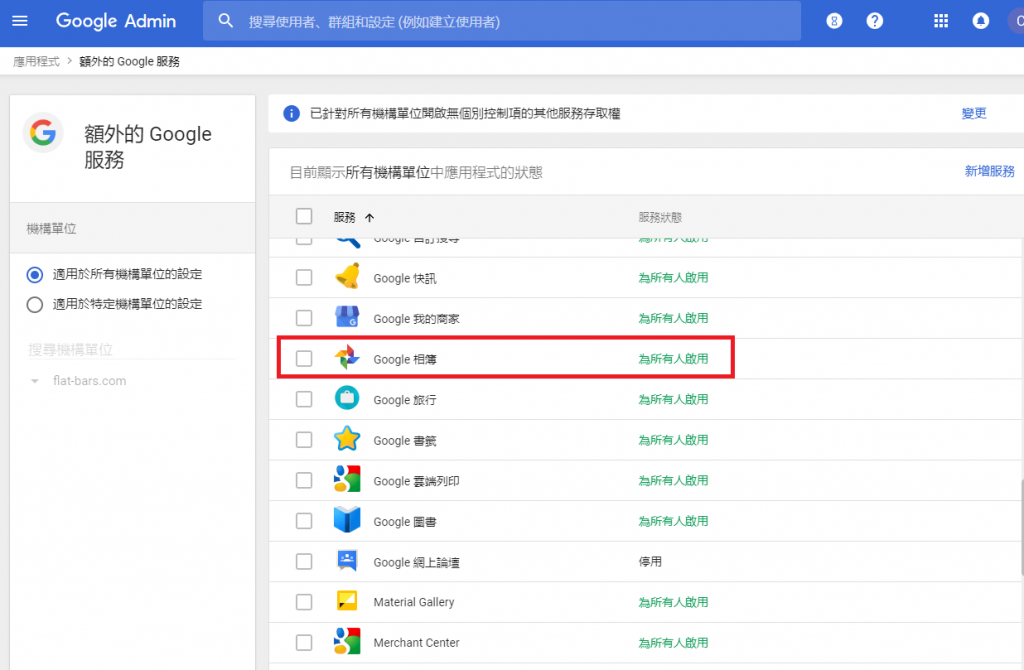Click 為所有人啟用 status of Google 相簿

point(673,359)
